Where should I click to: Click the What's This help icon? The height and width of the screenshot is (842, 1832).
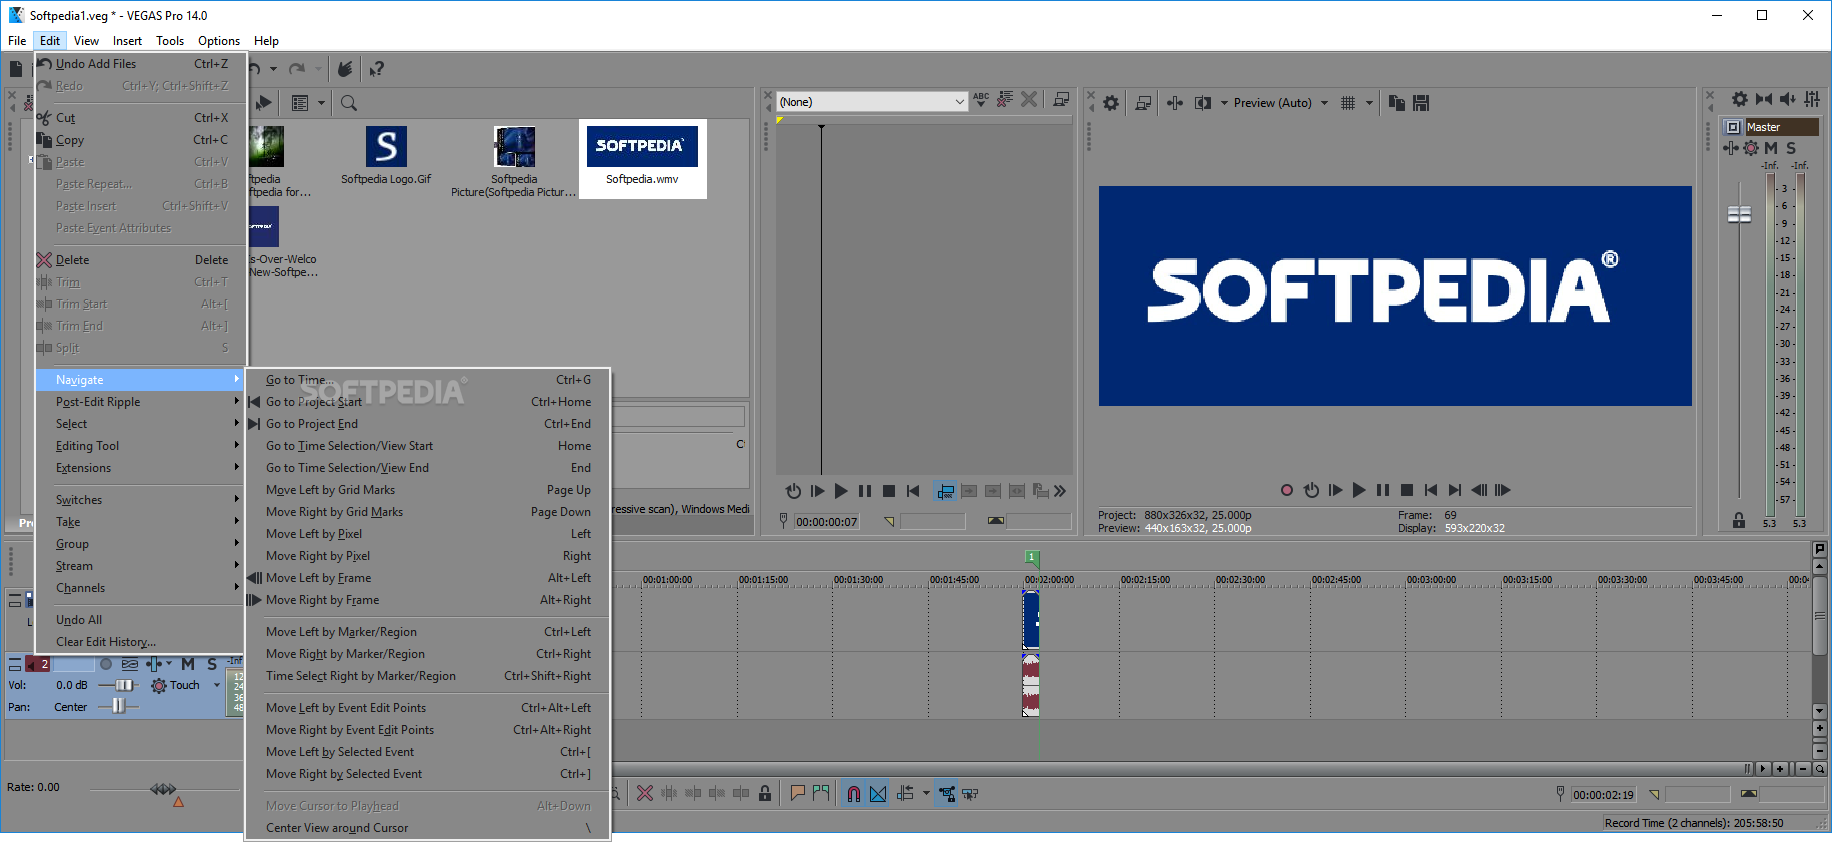coord(376,69)
